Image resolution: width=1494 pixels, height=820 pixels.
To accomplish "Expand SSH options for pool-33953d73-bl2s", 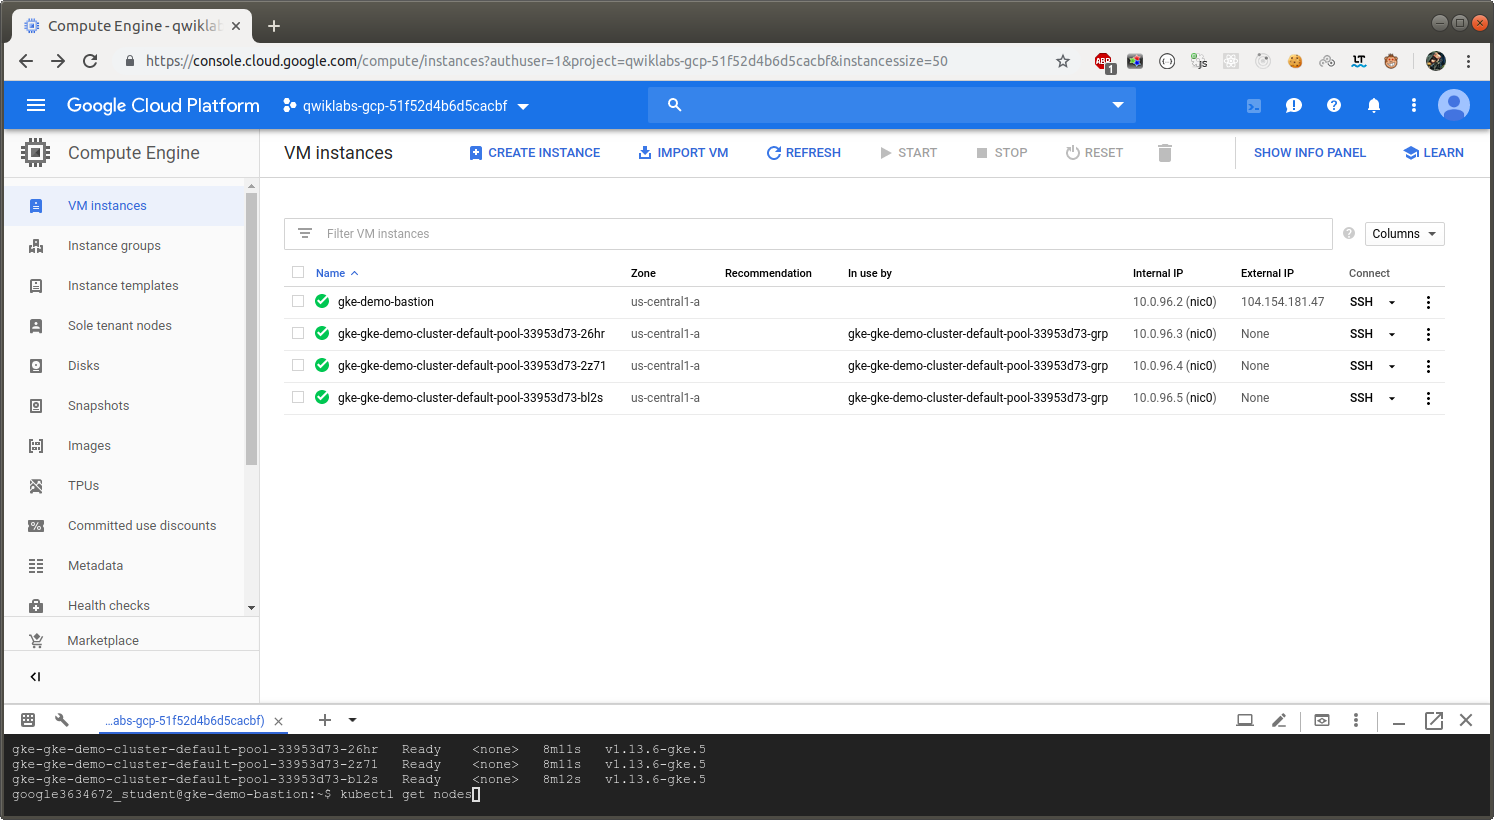I will [1392, 398].
